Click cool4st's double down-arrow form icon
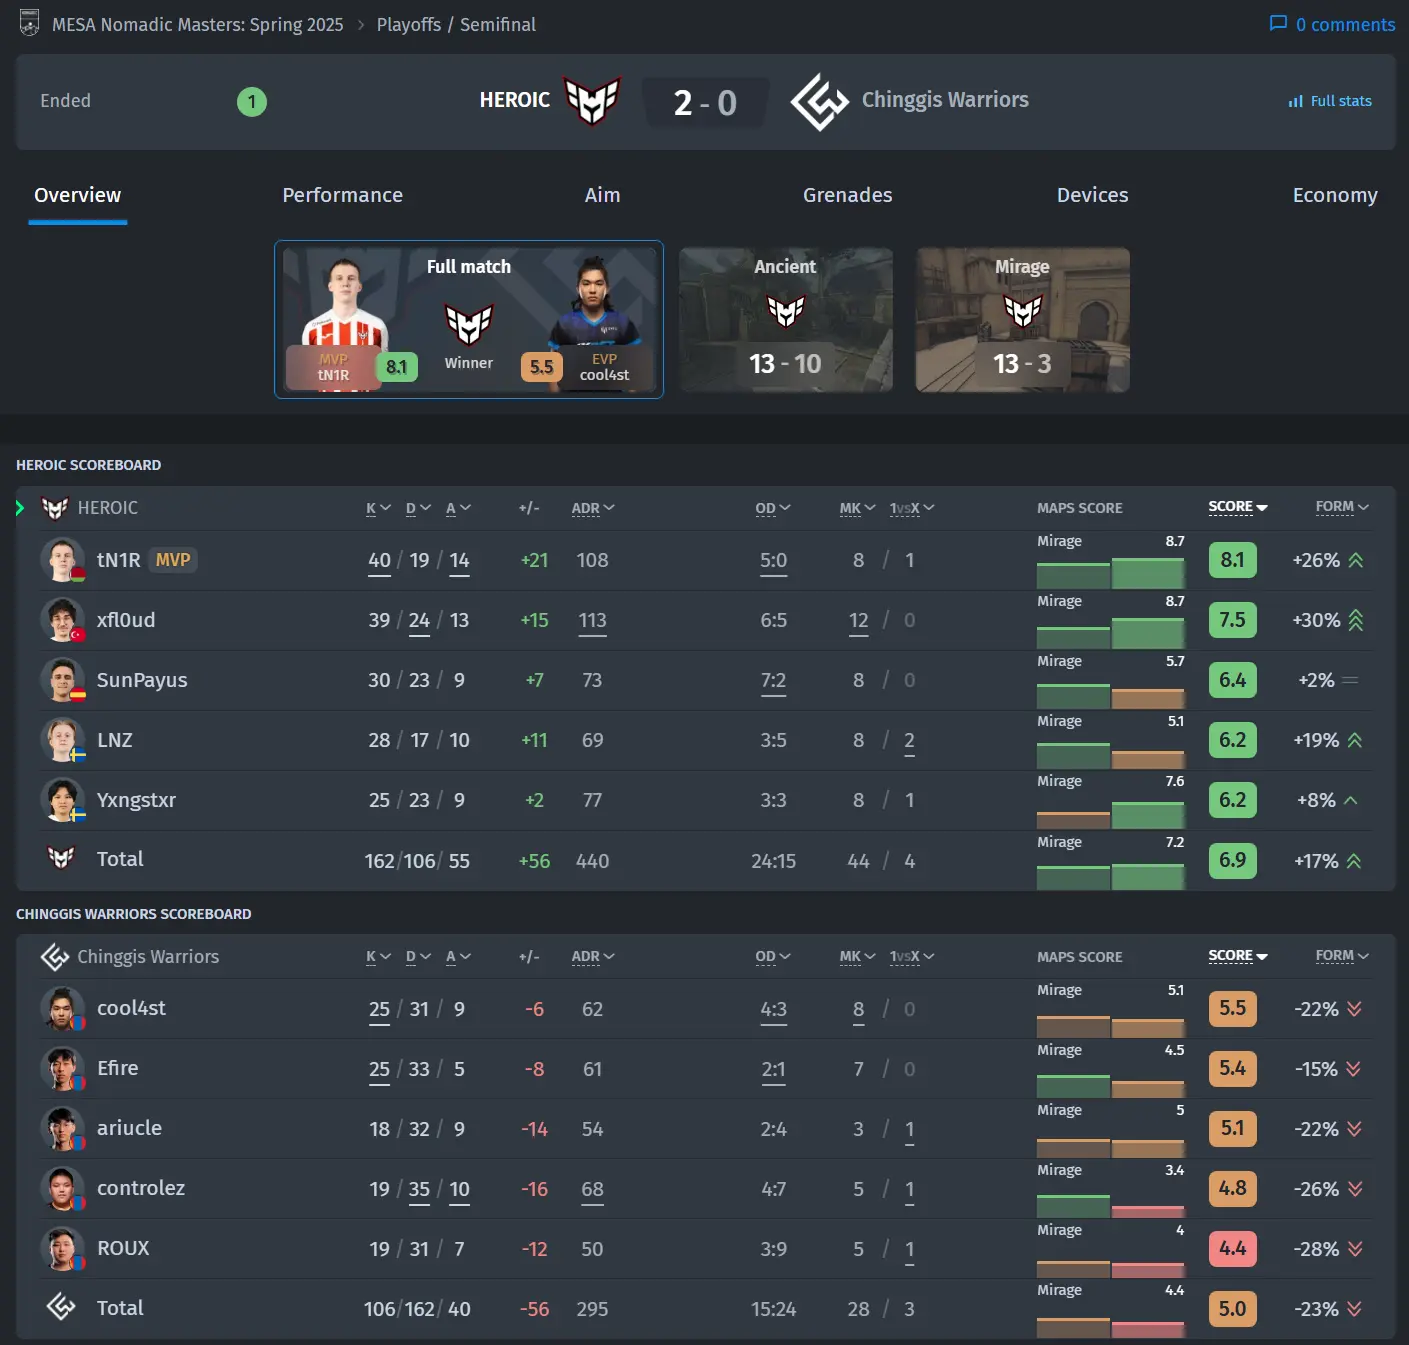This screenshot has height=1345, width=1409. point(1355,1009)
